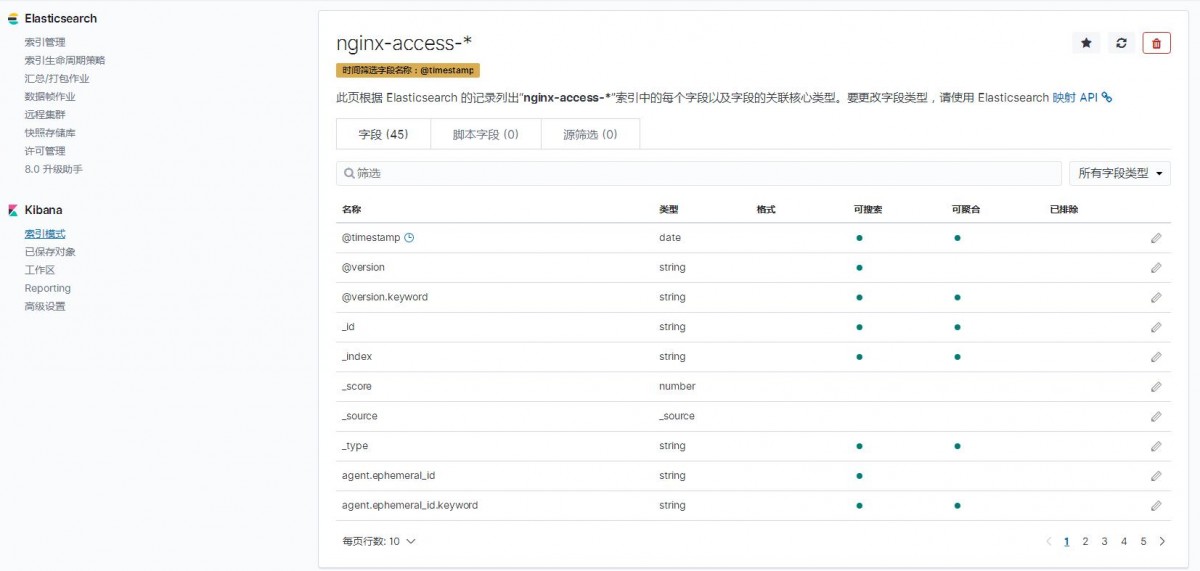Viewport: 1200px width, 571px height.
Task: Edit the @timestamp field pencil icon
Action: pos(1156,238)
